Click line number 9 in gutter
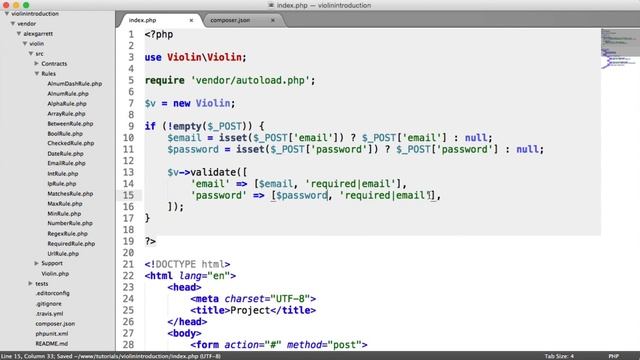The height and width of the screenshot is (360, 640). point(131,126)
